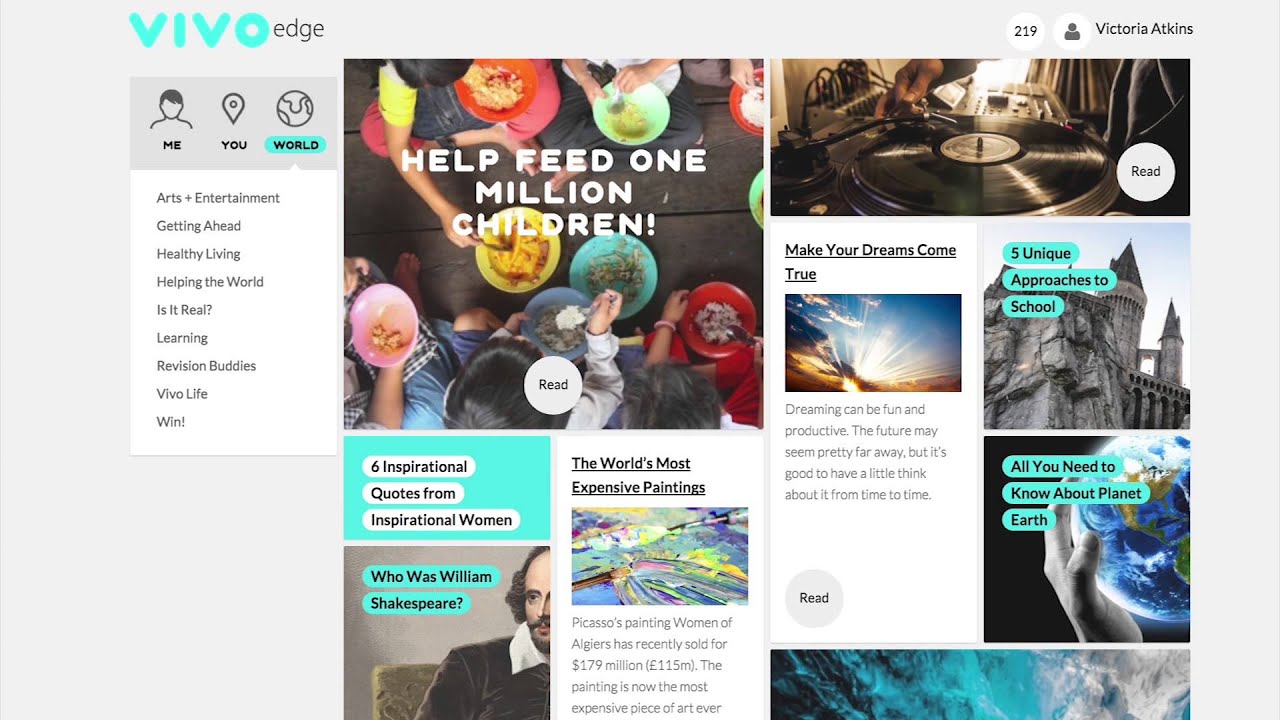Select the WORLD globe icon
Screen dimensions: 1280x720
295,108
